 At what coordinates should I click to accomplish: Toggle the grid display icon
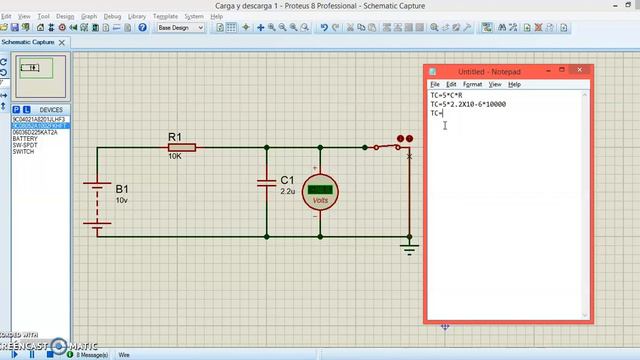[x=231, y=27]
